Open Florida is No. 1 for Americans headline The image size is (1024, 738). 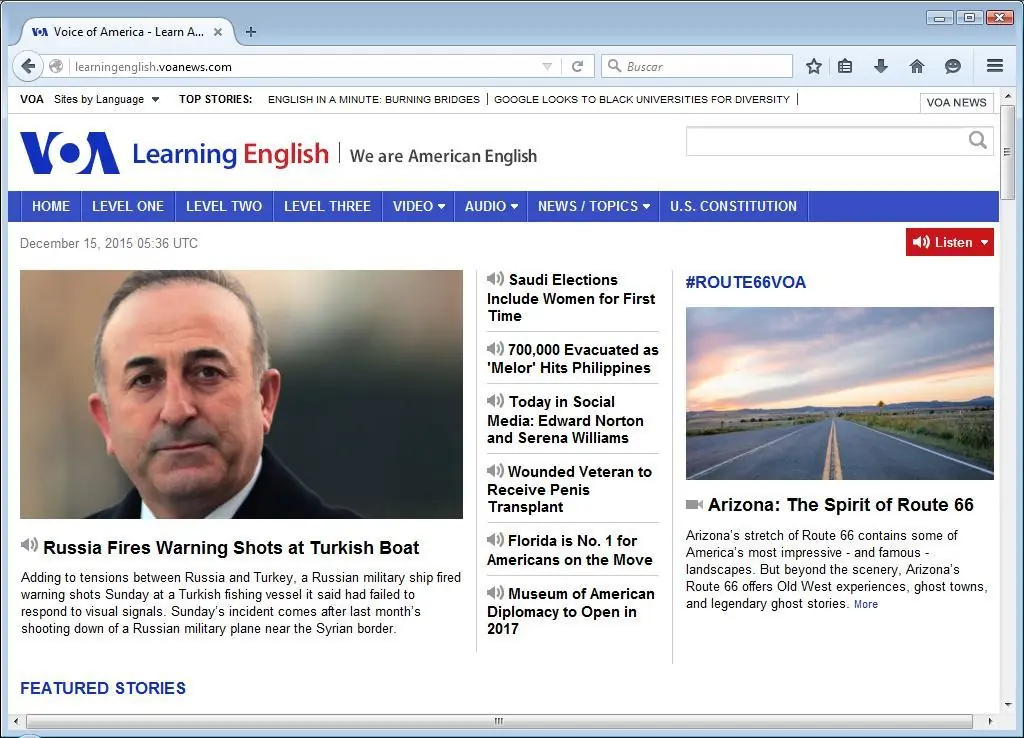[x=570, y=550]
